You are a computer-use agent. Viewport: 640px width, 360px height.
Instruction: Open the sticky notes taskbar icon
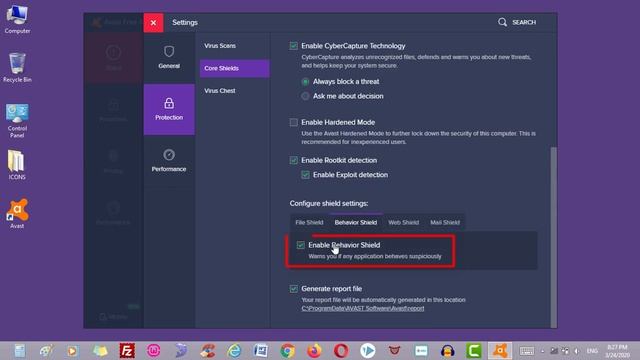[x=100, y=351]
